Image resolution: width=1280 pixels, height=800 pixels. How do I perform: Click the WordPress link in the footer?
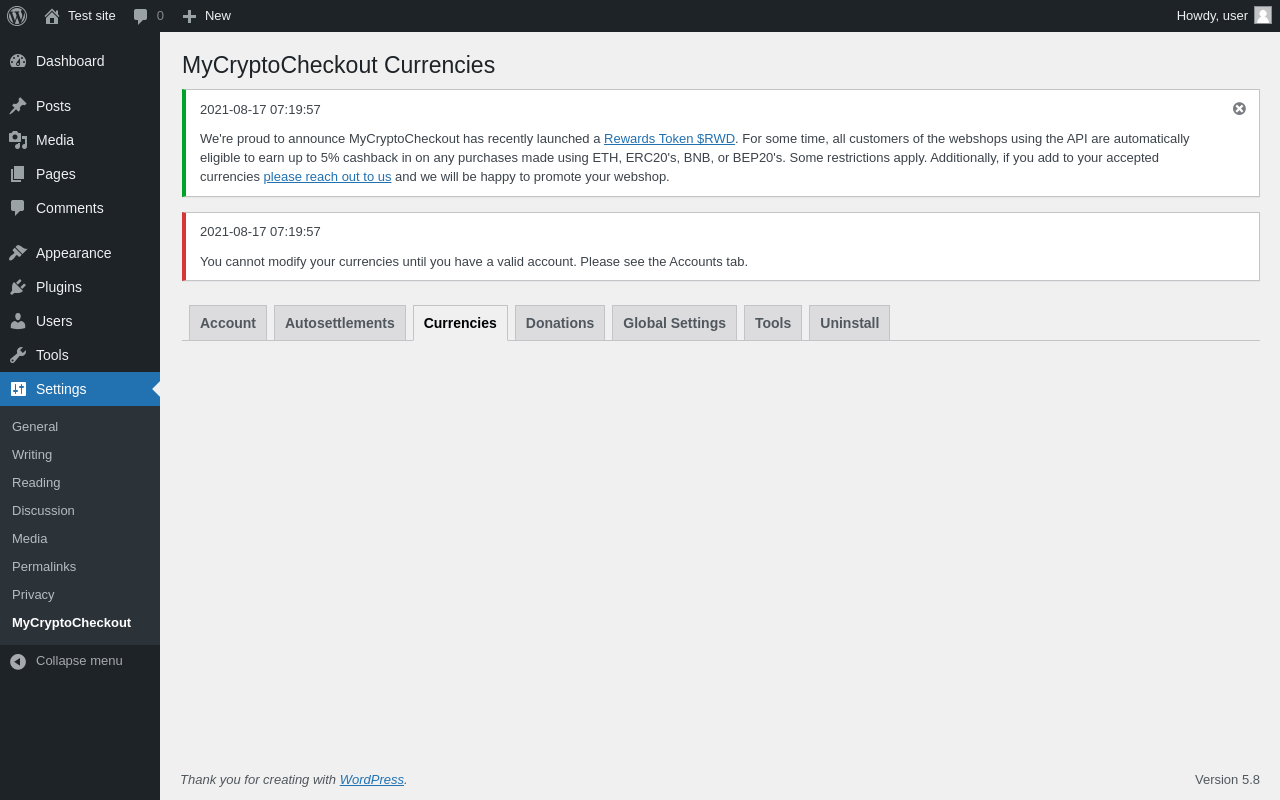coord(371,780)
